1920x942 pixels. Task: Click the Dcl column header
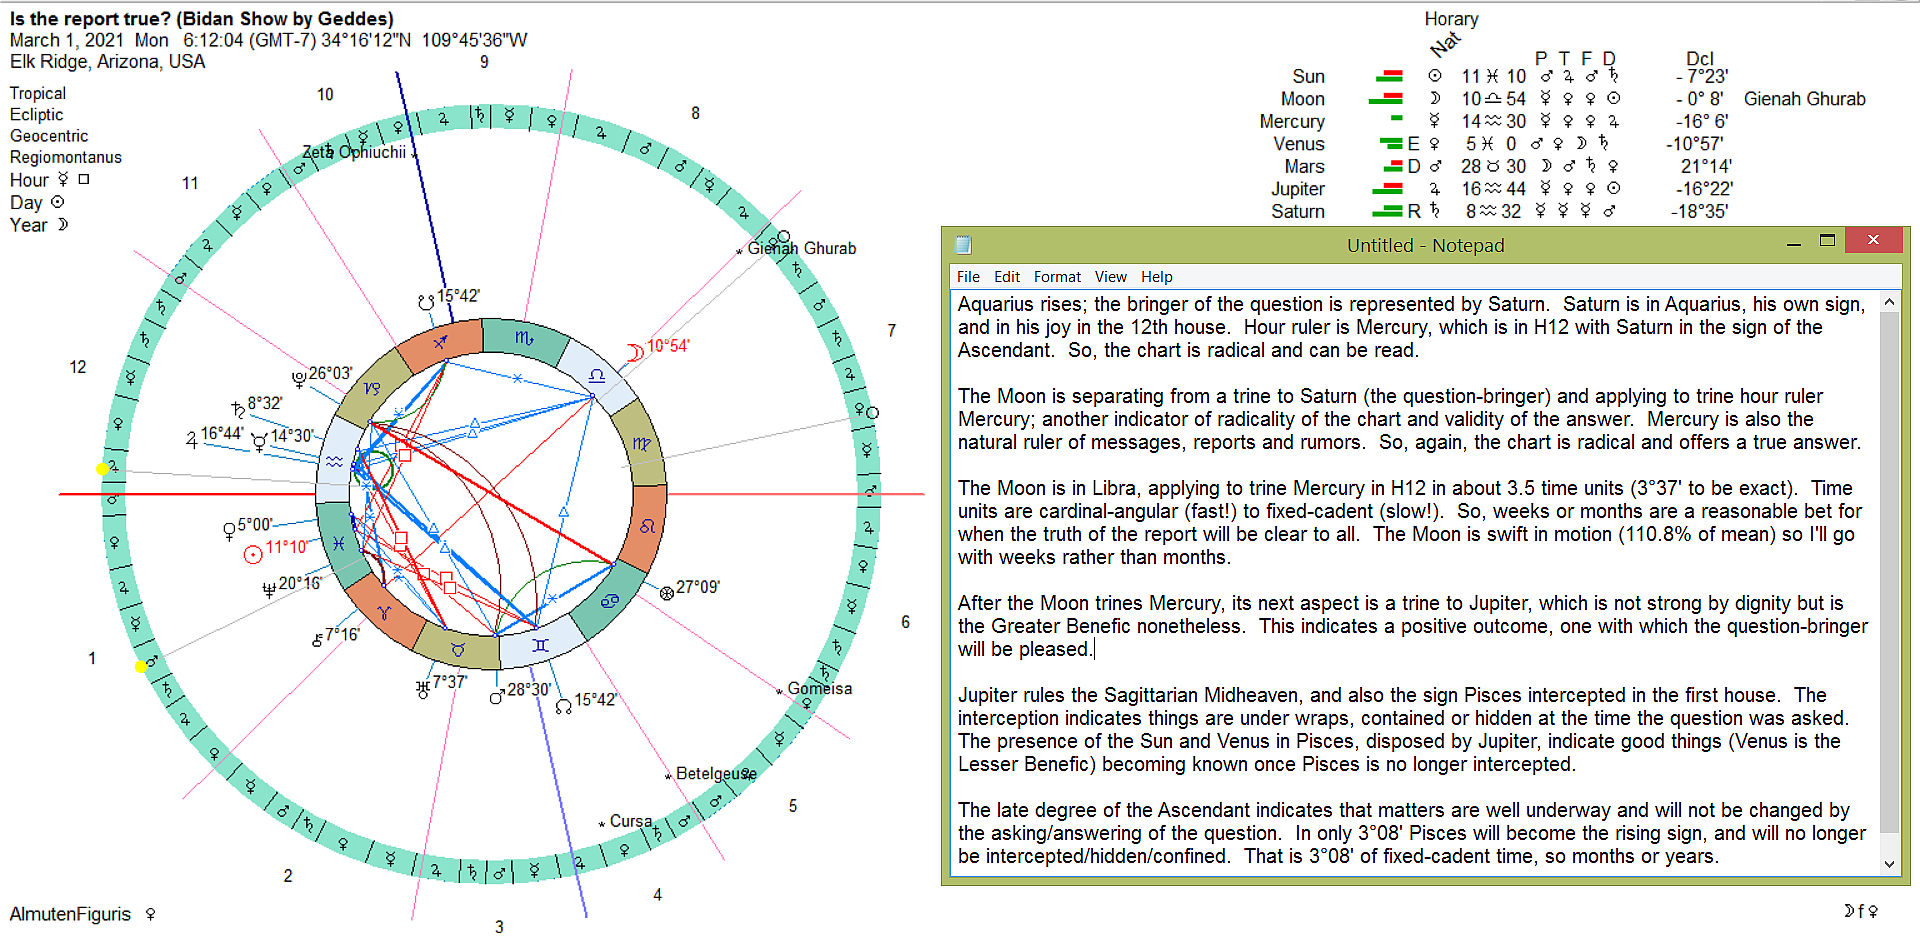click(1699, 58)
